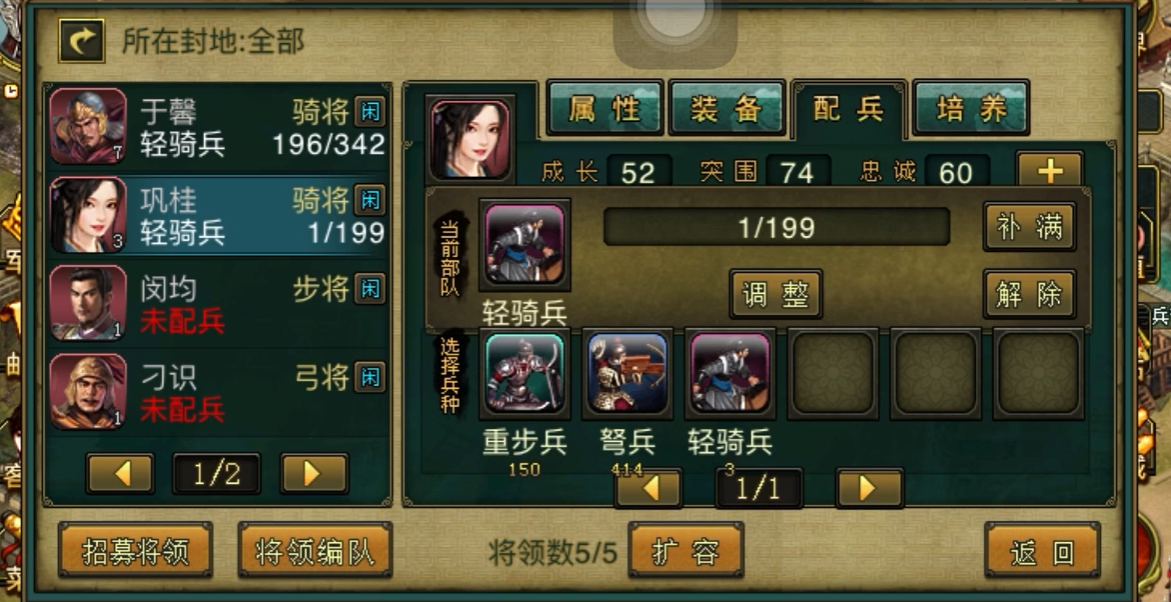Select the 弩兵 crossbowman troop icon

(x=627, y=373)
